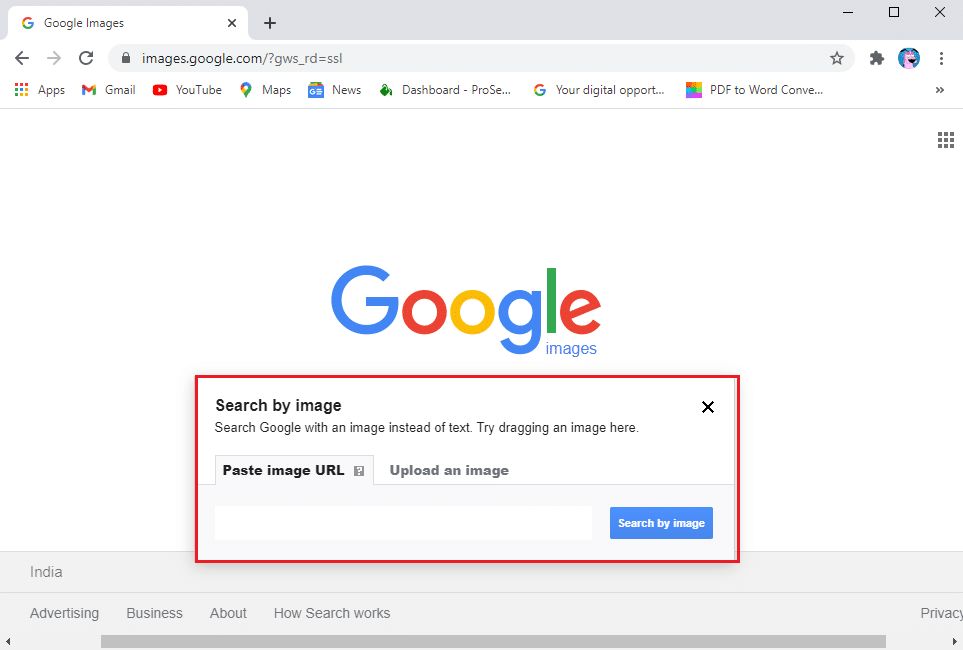The image size is (963, 650).
Task: Open the Google apps grid
Action: [945, 139]
